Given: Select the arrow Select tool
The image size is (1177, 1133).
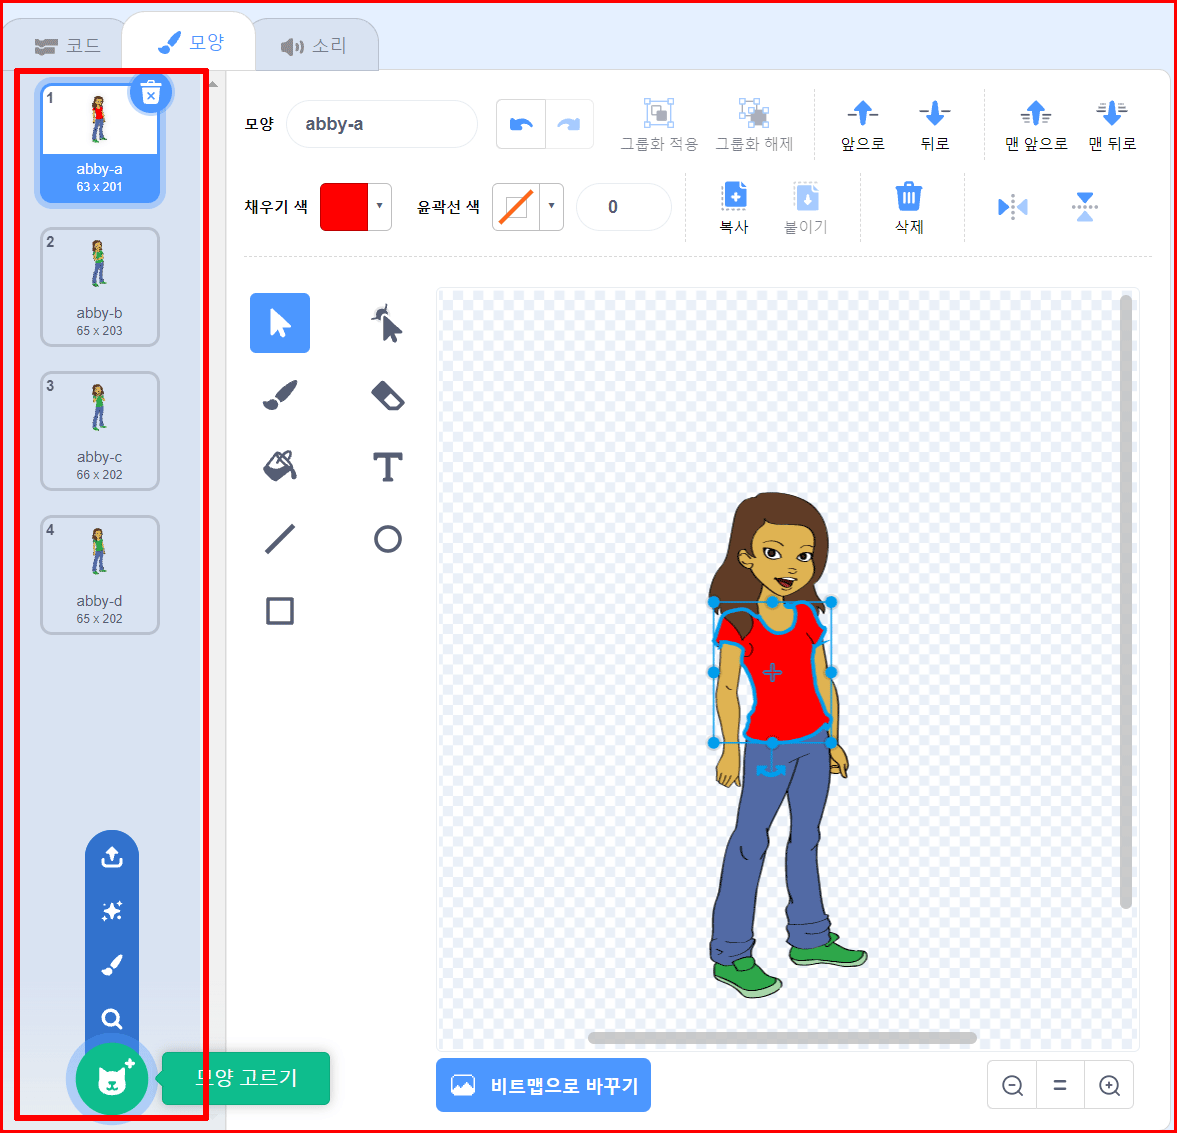Looking at the screenshot, I should click(279, 323).
